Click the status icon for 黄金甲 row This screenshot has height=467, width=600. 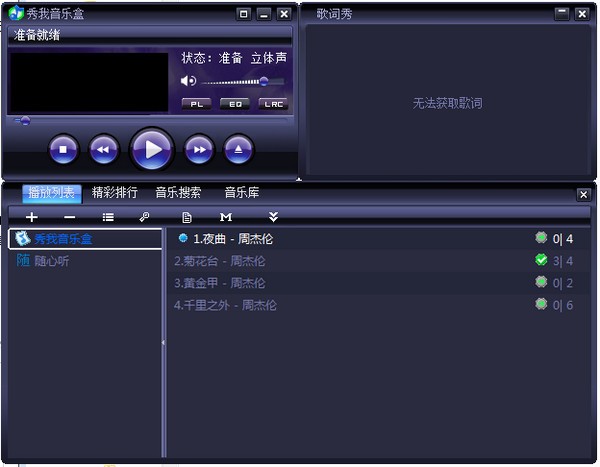click(541, 282)
